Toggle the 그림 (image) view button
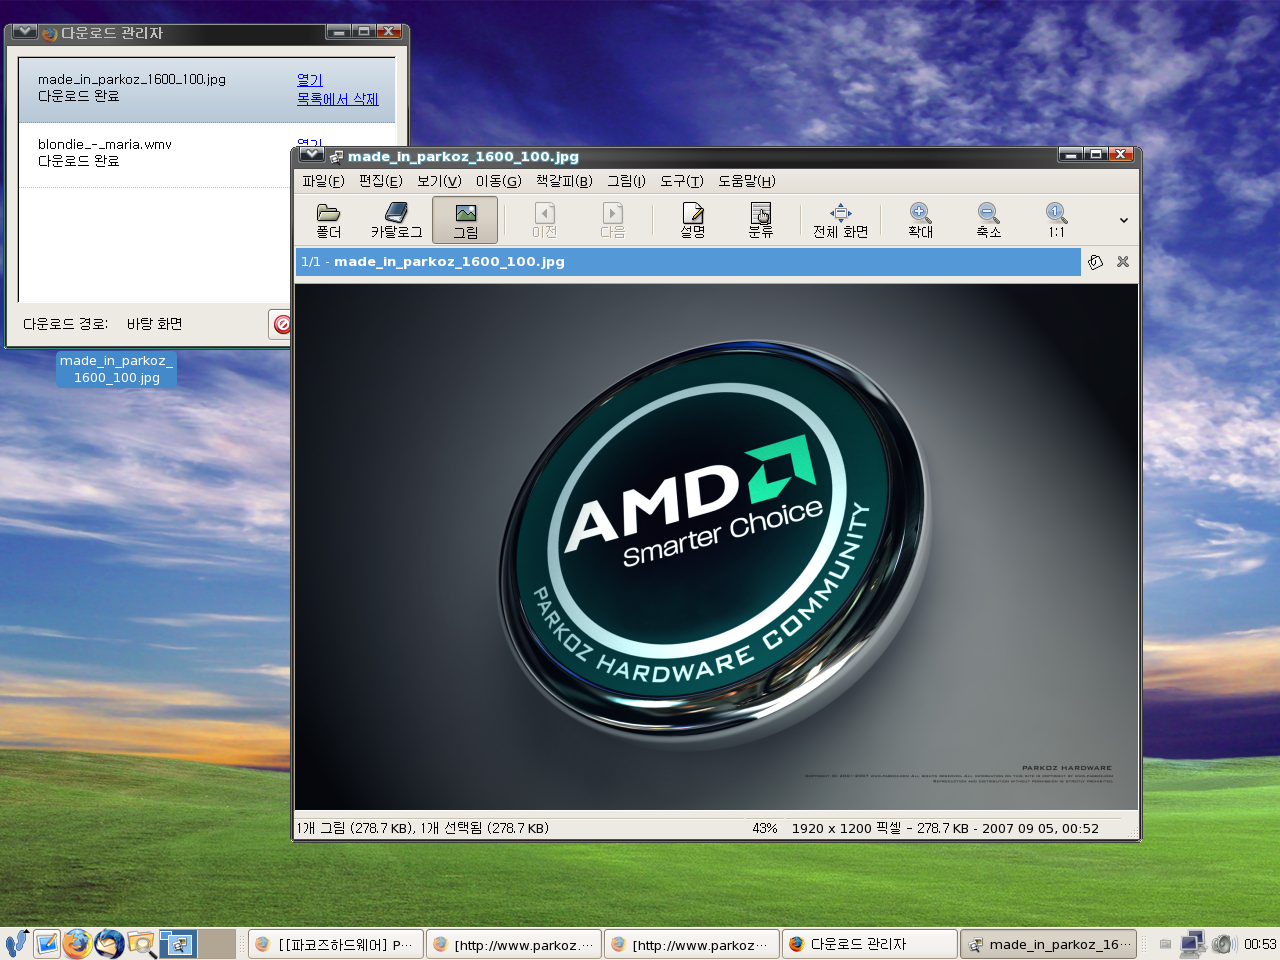The width and height of the screenshot is (1280, 960). click(465, 220)
